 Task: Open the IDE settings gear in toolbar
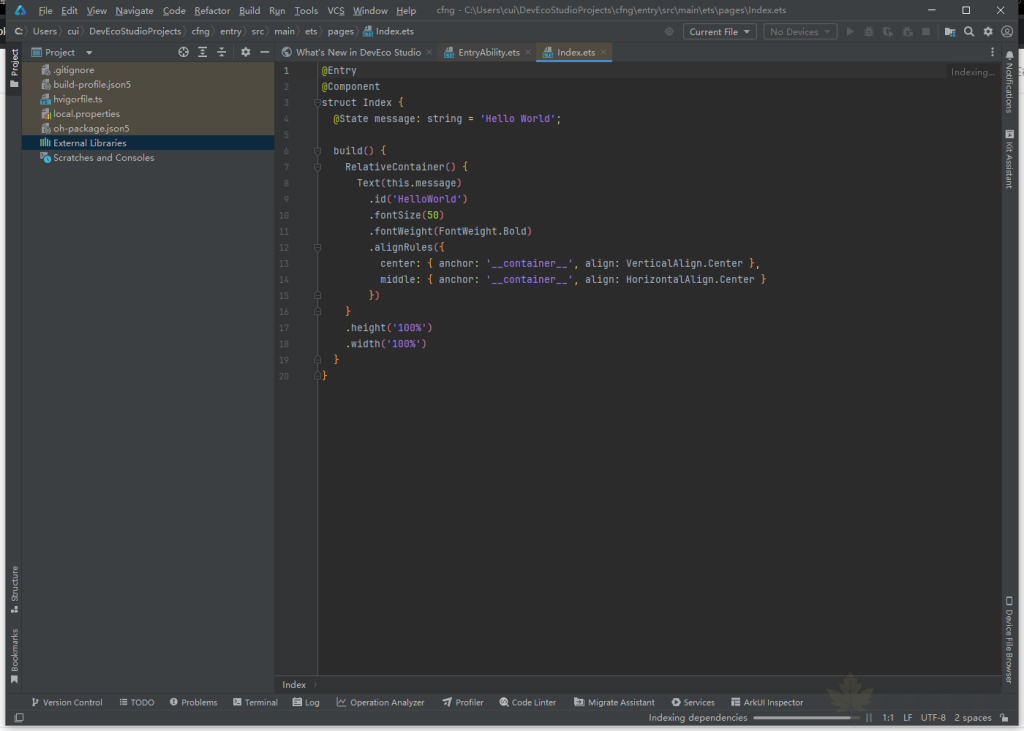point(988,32)
